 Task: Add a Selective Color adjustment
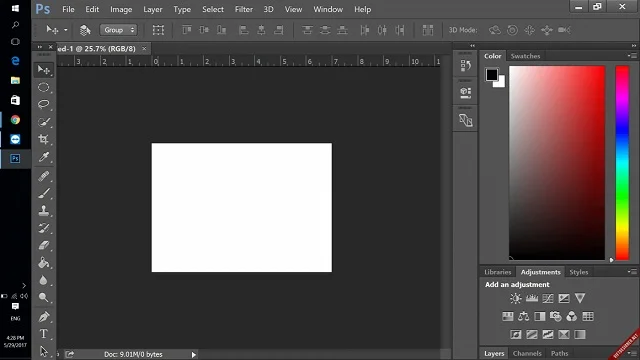coord(564,335)
